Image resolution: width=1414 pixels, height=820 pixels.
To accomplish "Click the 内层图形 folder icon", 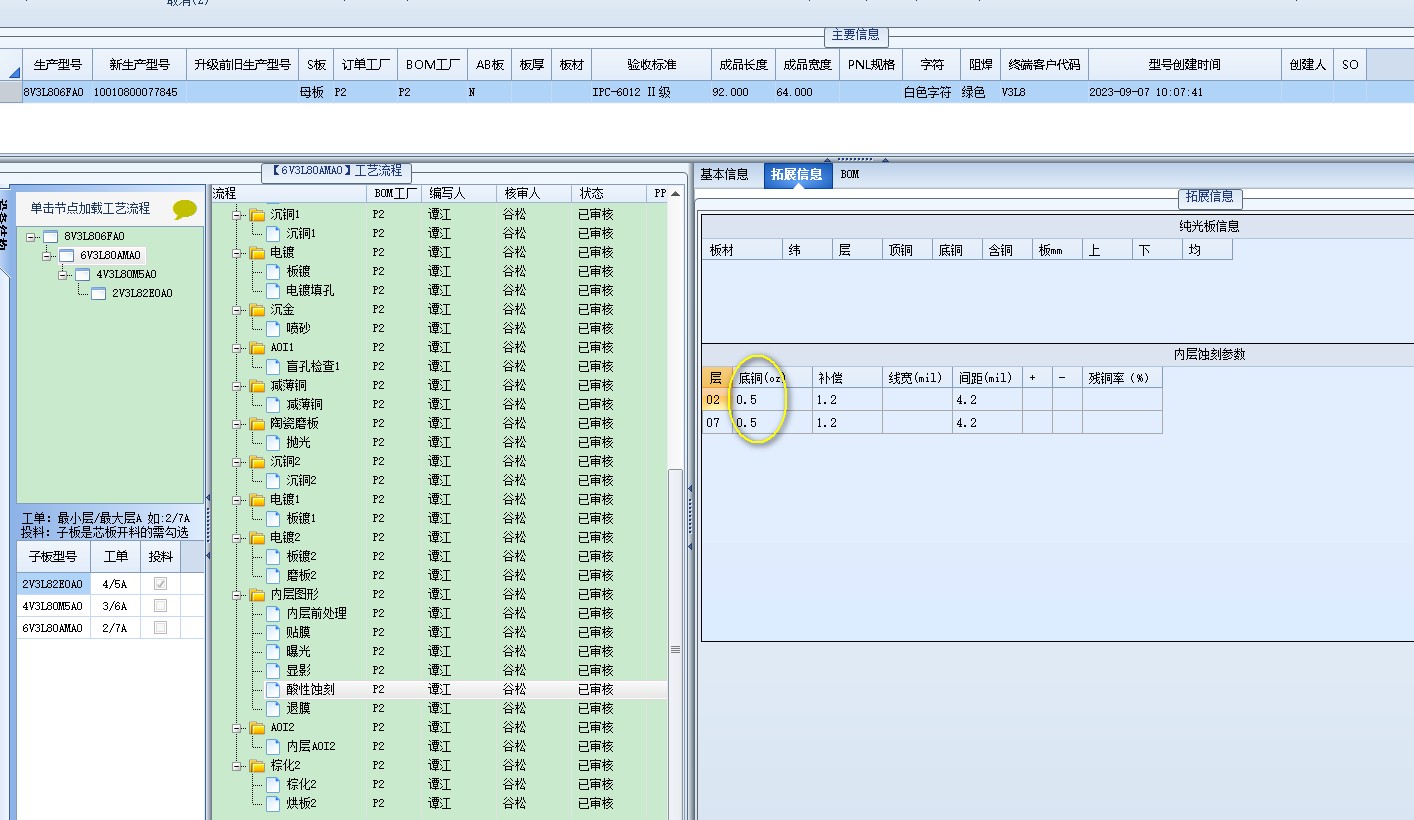I will 257,594.
